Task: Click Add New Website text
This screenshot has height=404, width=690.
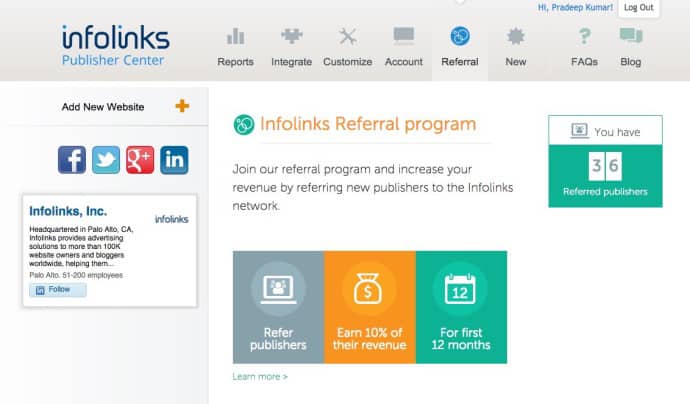Action: 103,107
